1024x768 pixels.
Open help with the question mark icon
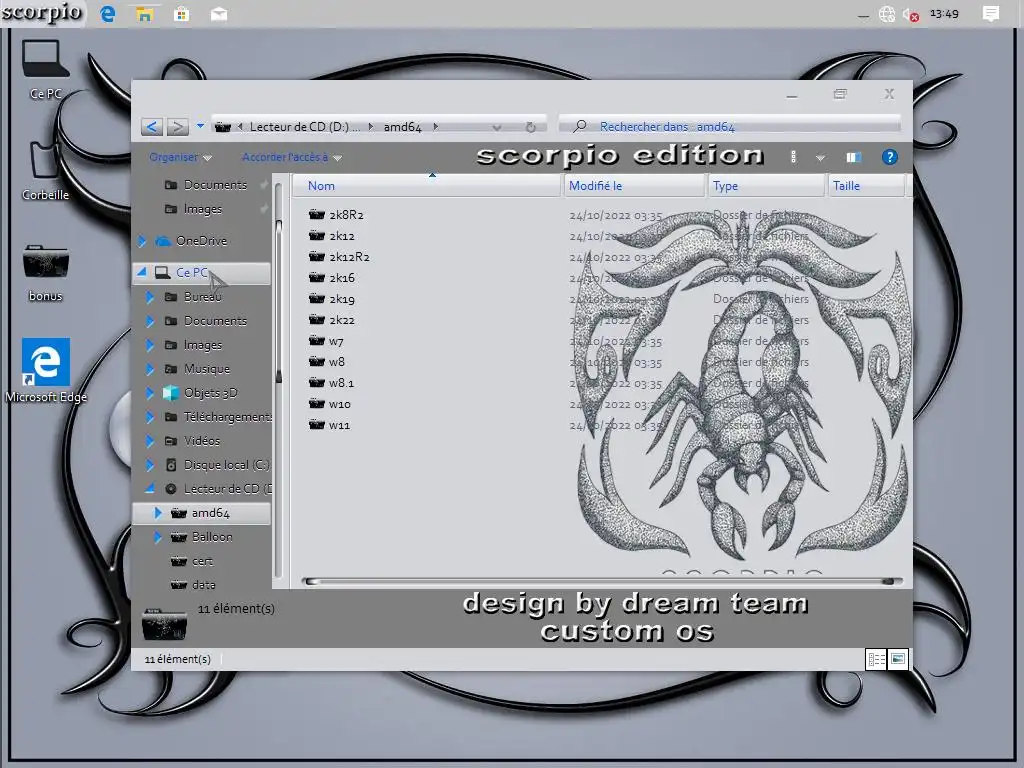click(x=889, y=157)
